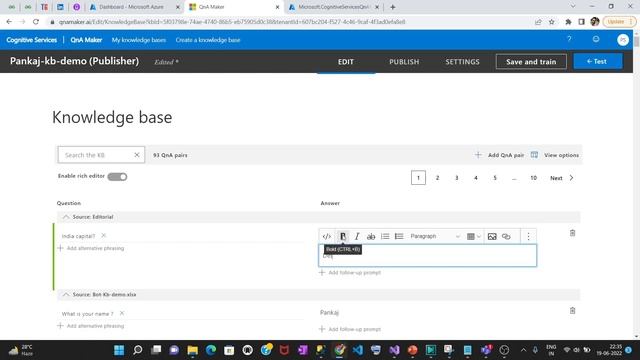Select page 1 in pagination

click(x=418, y=178)
